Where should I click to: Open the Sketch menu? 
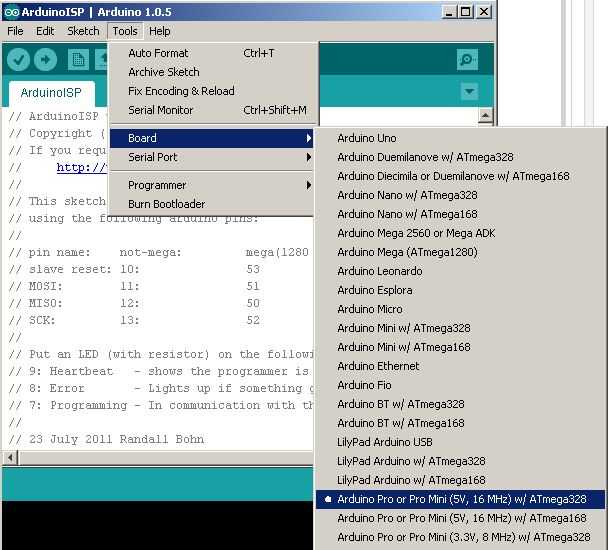pos(83,31)
